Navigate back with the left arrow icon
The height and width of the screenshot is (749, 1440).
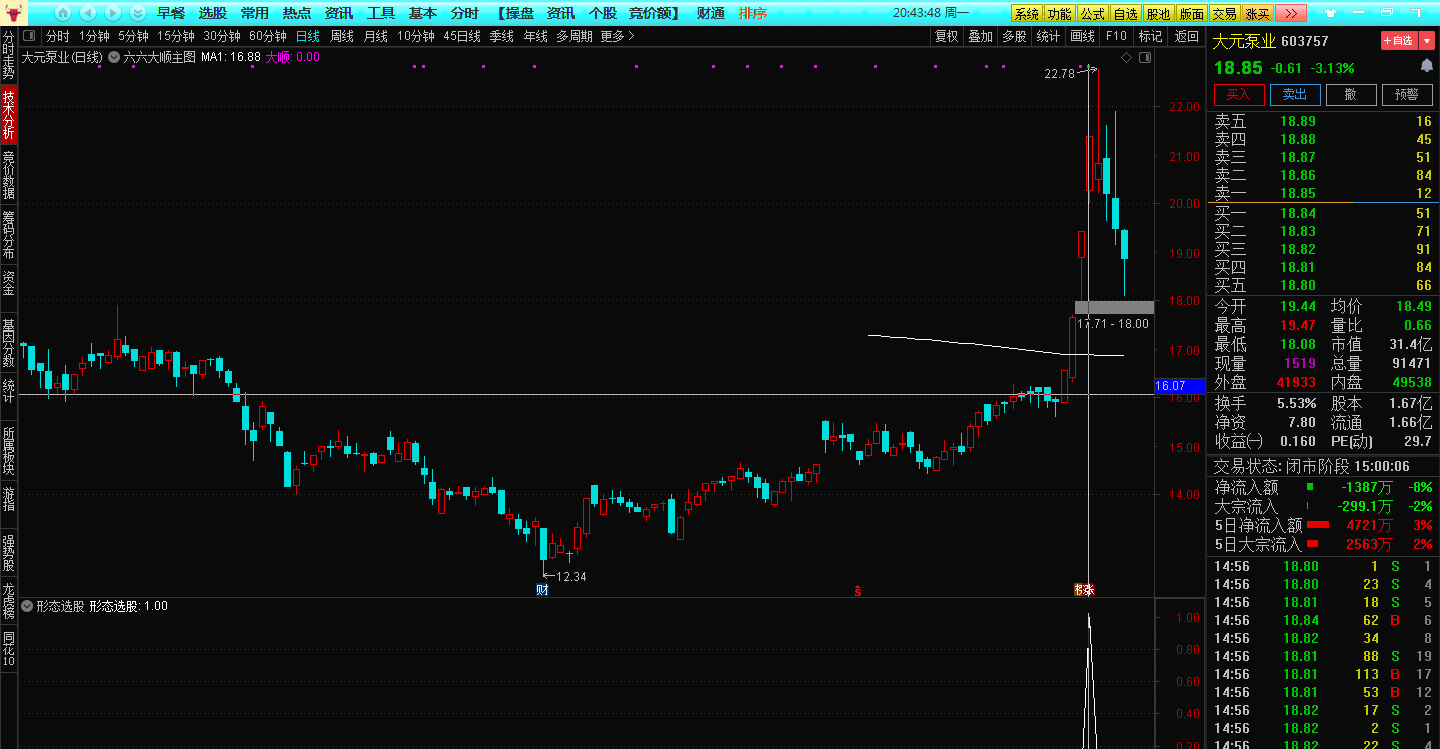(x=88, y=13)
